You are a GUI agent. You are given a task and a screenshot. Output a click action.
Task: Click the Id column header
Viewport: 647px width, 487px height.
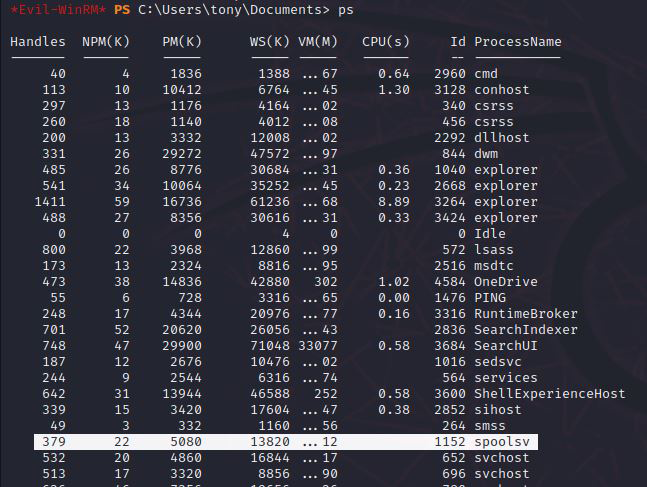pos(458,42)
